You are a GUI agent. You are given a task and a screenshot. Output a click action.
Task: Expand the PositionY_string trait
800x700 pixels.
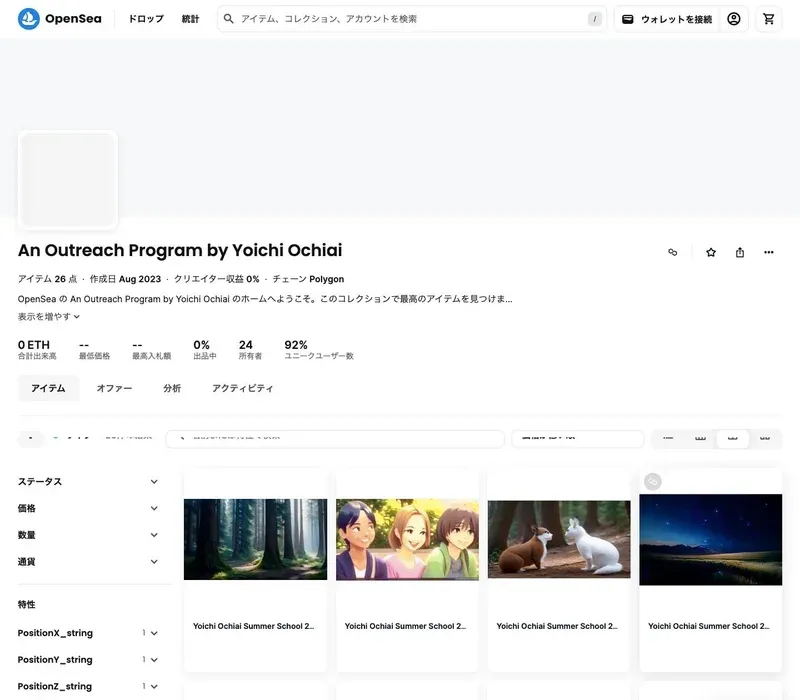[88, 660]
